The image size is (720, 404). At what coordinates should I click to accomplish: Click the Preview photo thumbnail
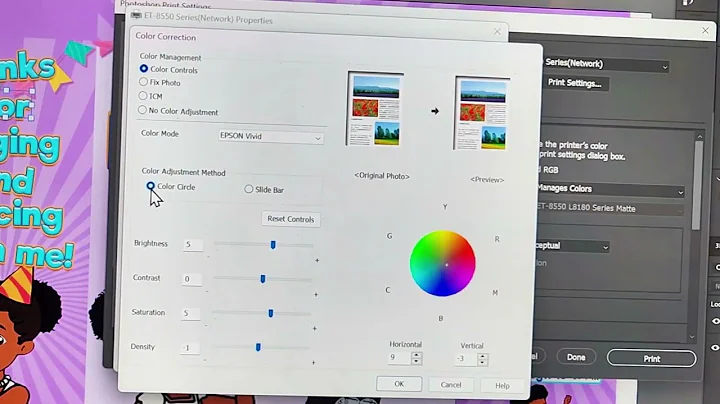[x=483, y=113]
